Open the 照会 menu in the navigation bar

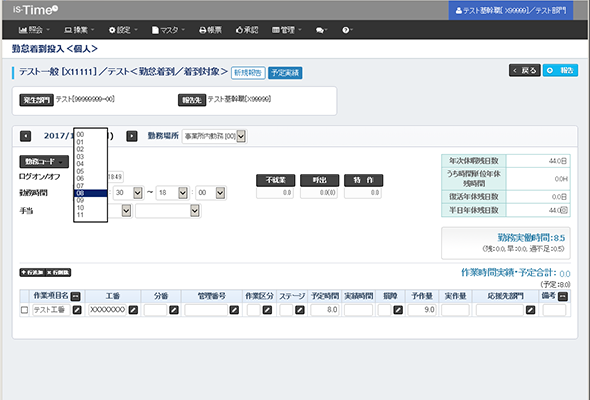(34, 30)
